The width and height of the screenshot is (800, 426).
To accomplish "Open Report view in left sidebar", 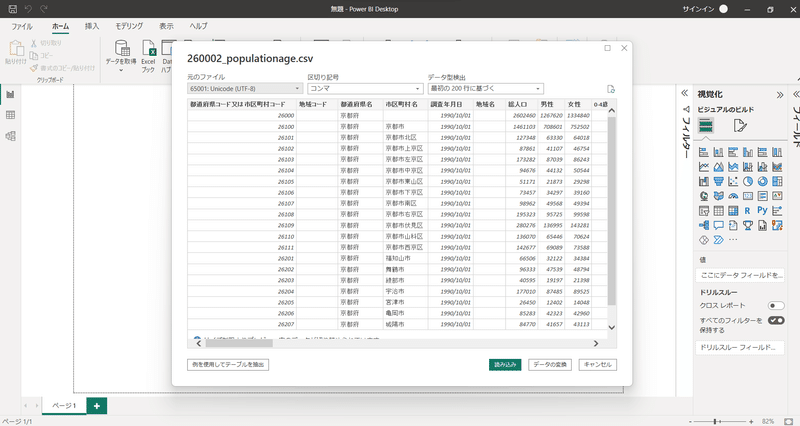I will tap(10, 94).
